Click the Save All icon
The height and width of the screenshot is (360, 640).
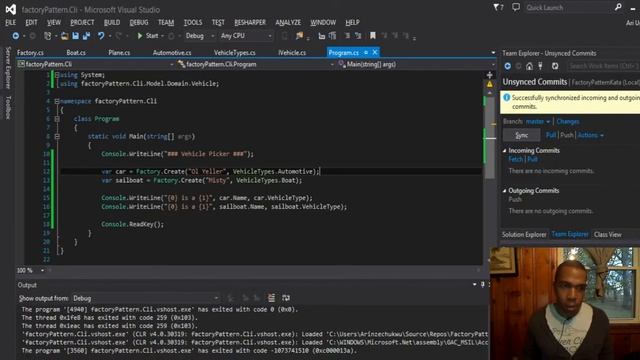[87, 36]
